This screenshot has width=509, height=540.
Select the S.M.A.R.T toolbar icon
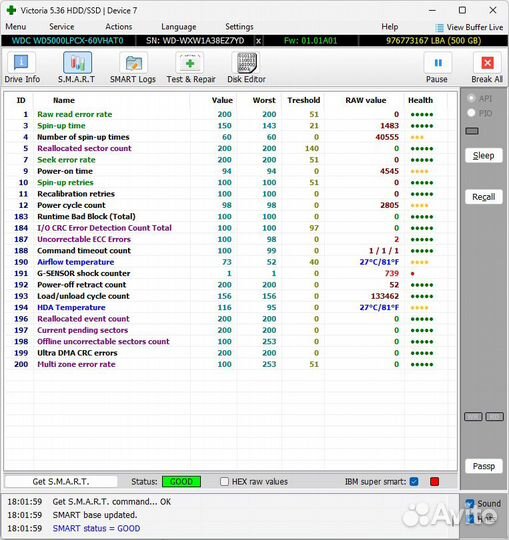(77, 68)
